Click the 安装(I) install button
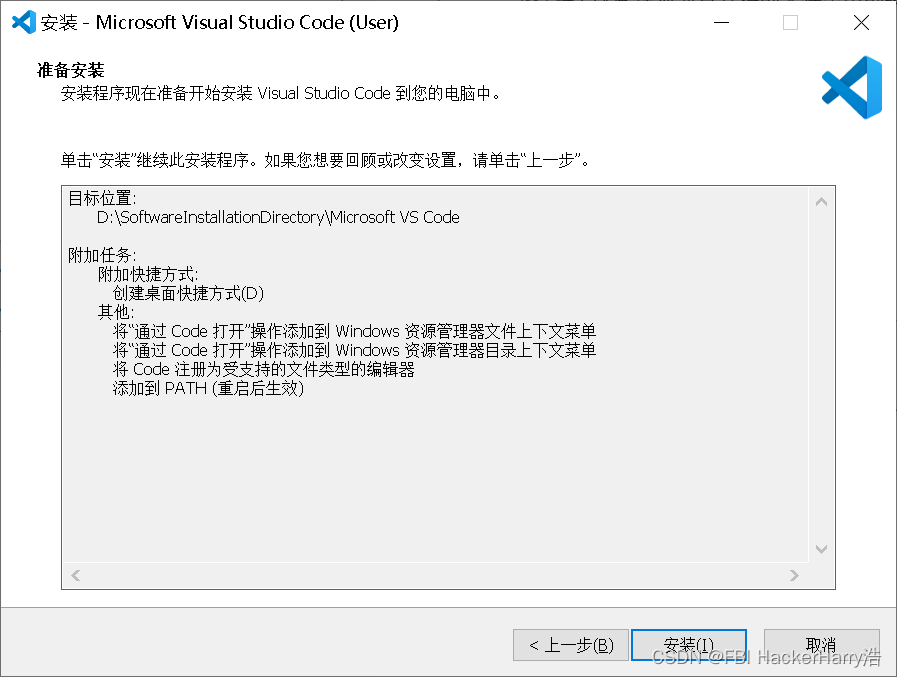Viewport: 897px width, 677px height. [689, 645]
